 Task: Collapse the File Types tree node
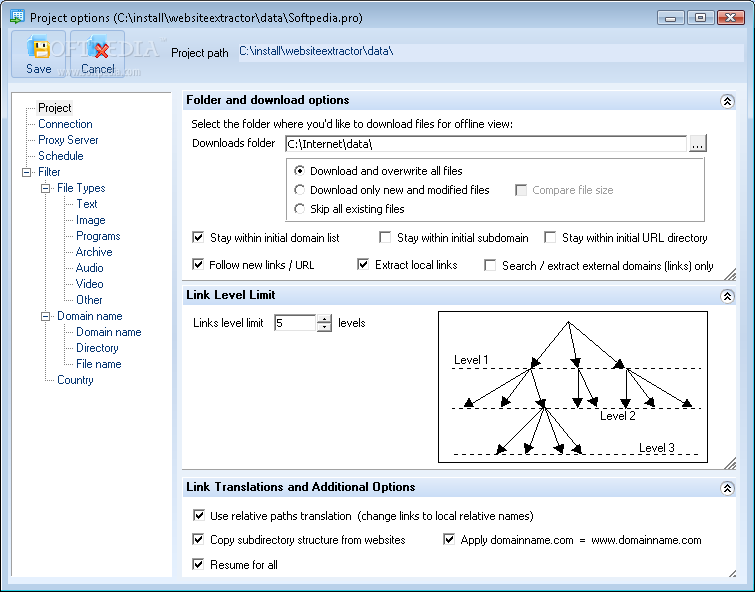[45, 188]
